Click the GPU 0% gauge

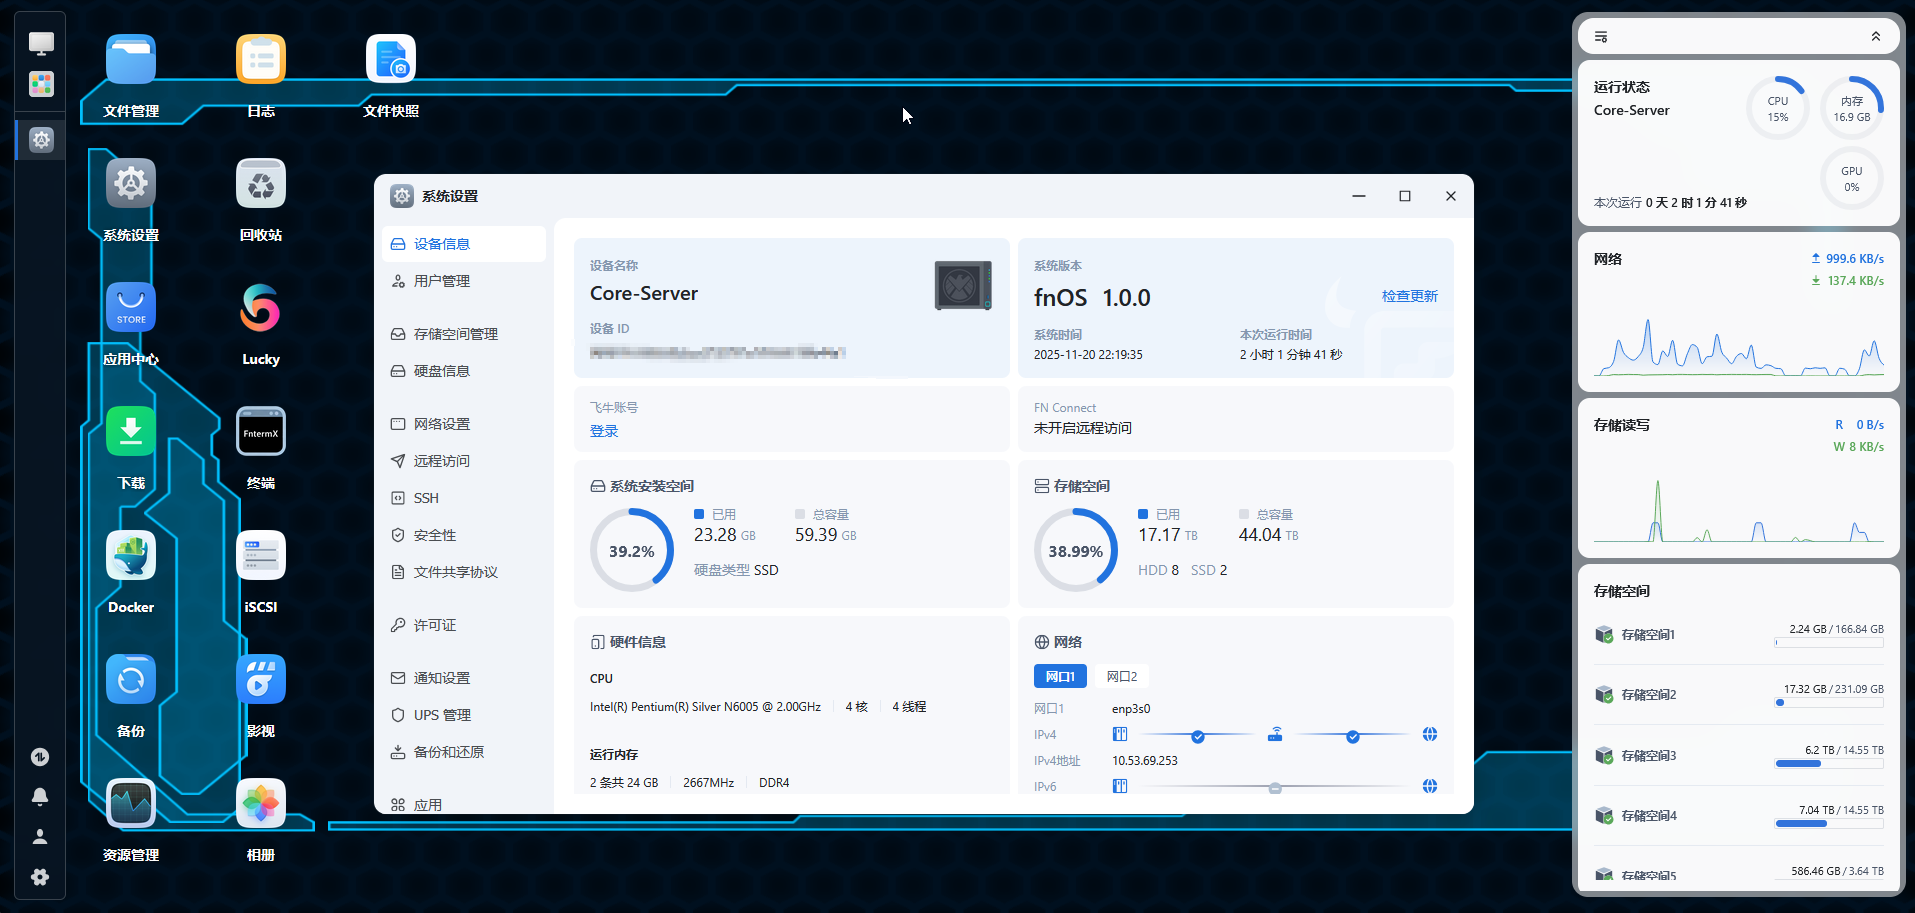click(1852, 178)
